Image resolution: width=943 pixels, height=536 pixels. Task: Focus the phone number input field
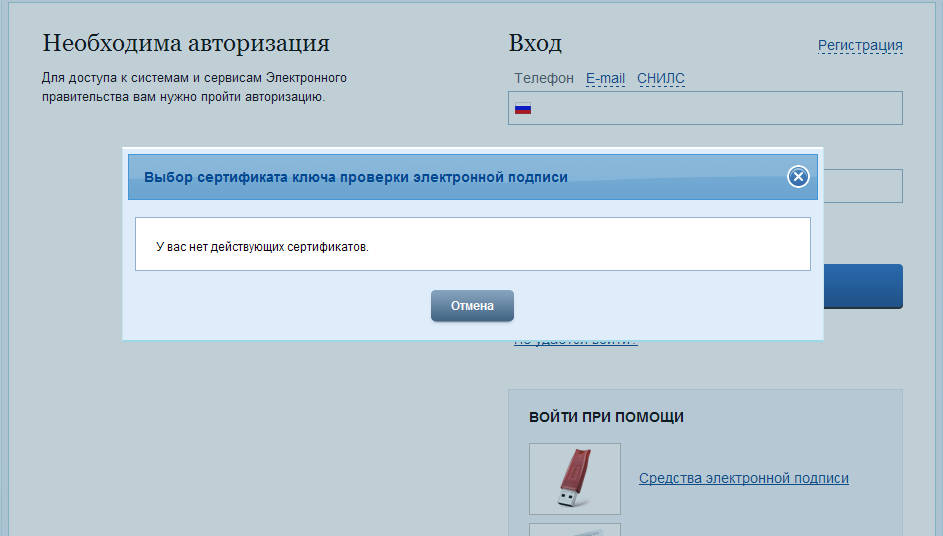pyautogui.click(x=715, y=108)
